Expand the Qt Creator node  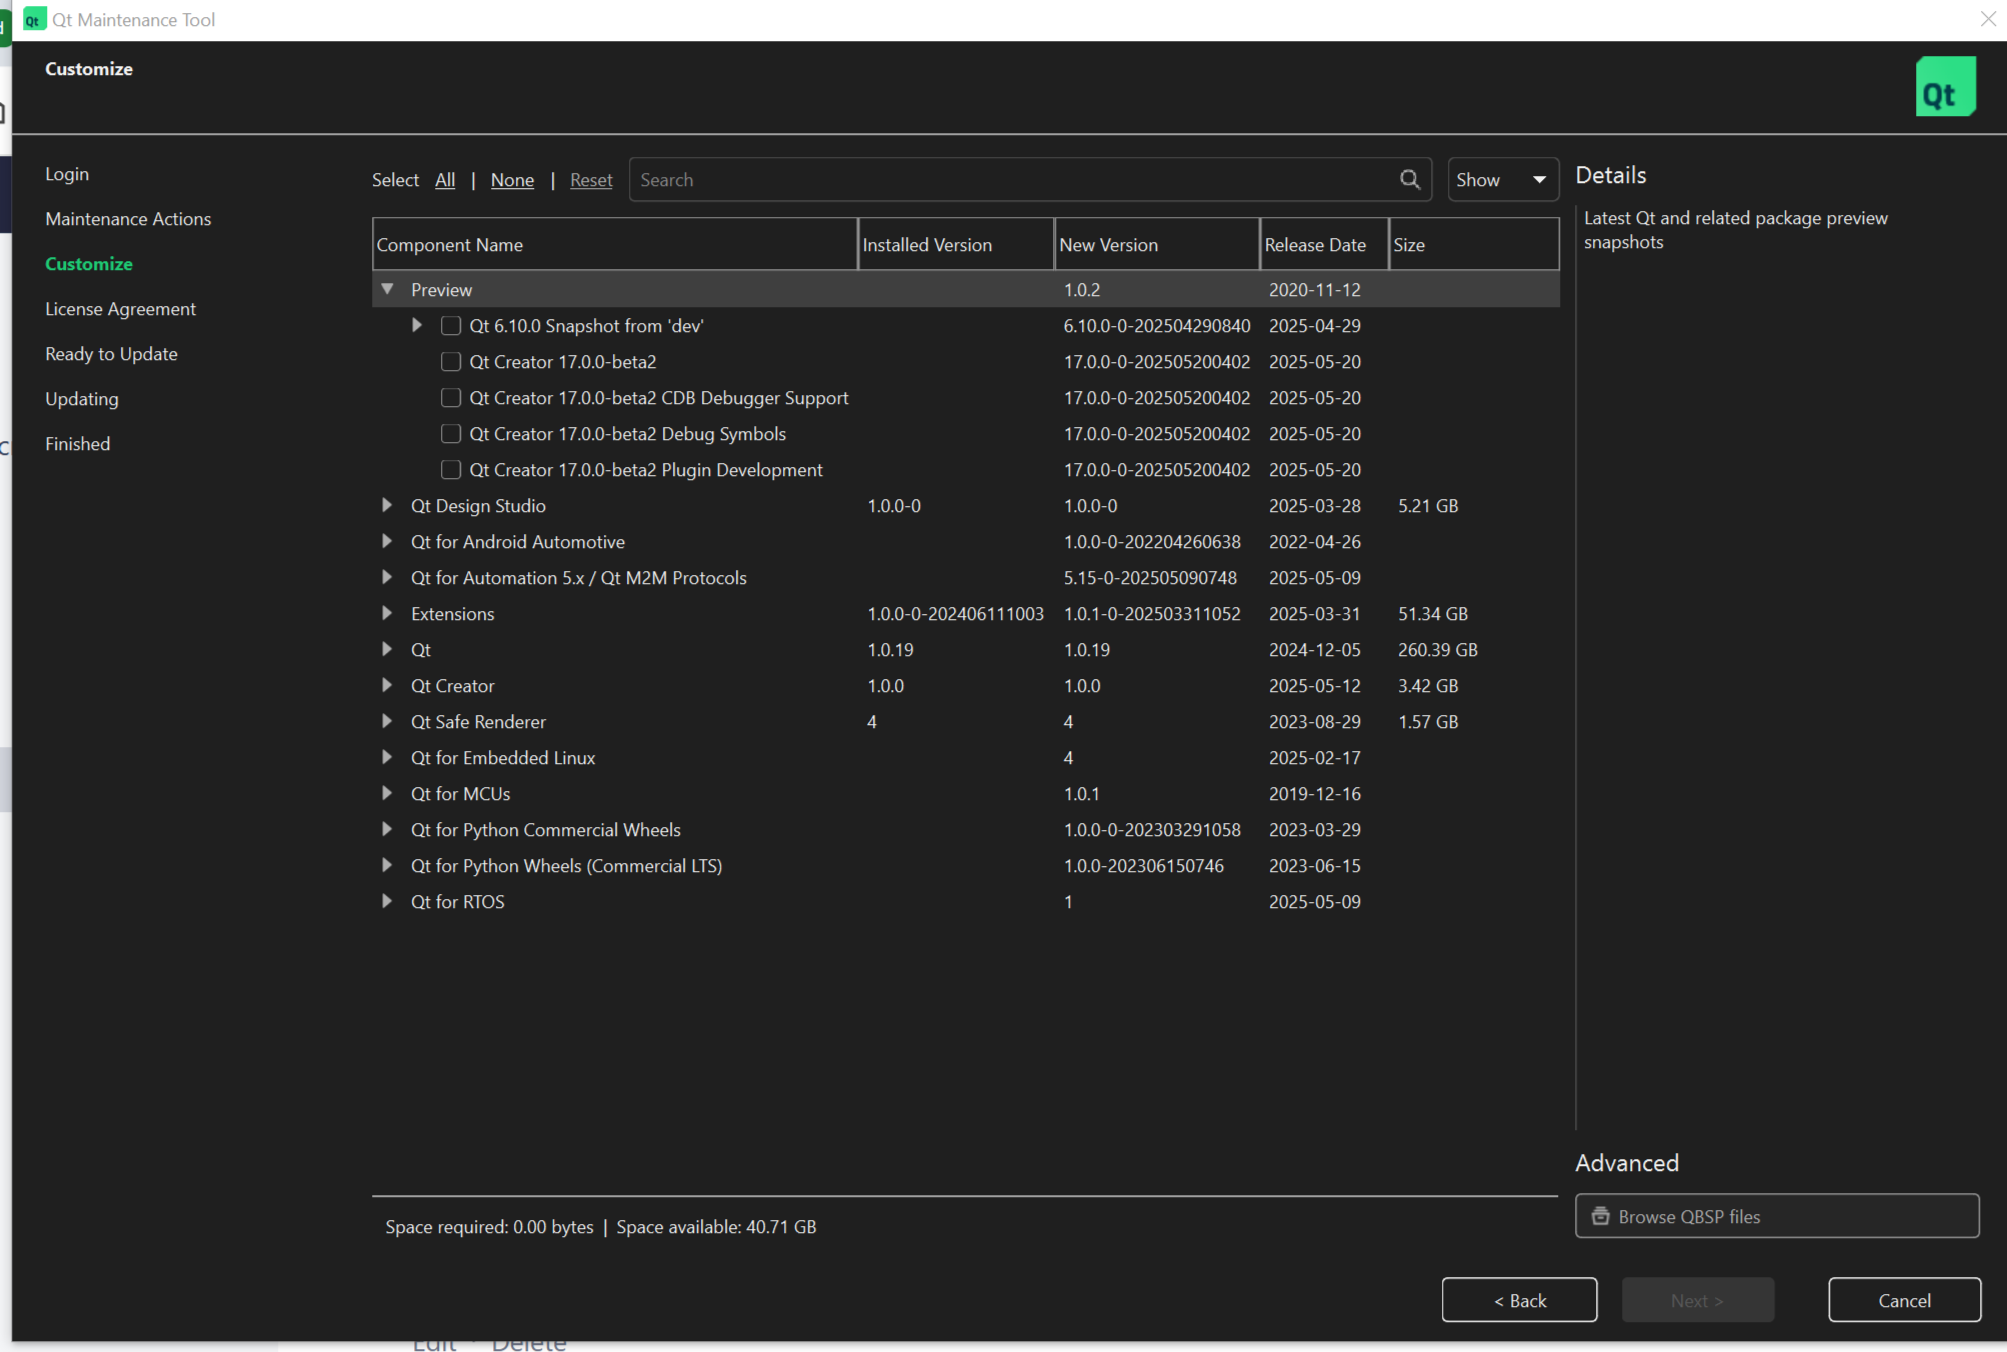387,685
